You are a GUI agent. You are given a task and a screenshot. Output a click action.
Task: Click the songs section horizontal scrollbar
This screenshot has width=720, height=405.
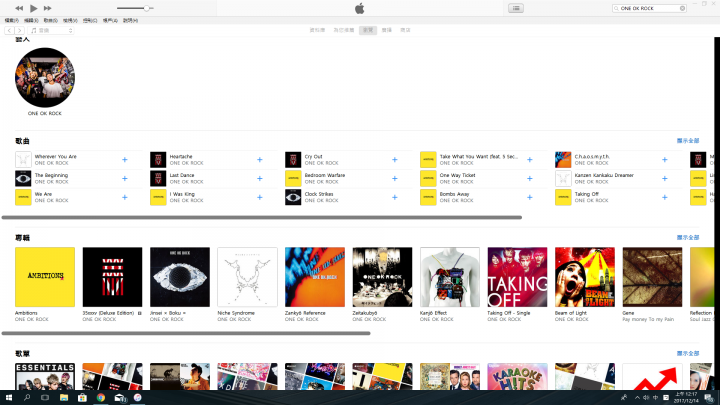(x=262, y=217)
